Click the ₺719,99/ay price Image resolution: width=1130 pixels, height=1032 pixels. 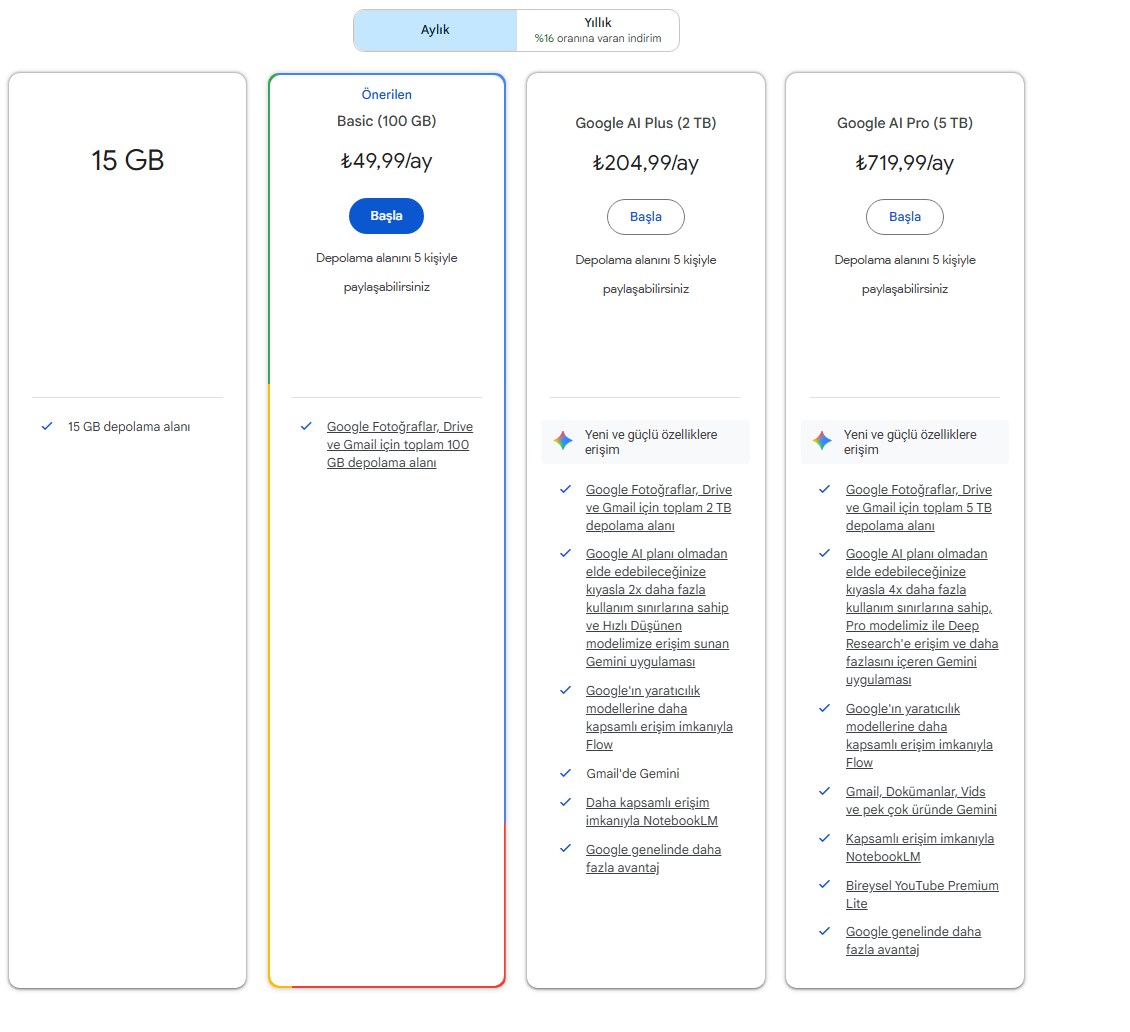click(904, 163)
